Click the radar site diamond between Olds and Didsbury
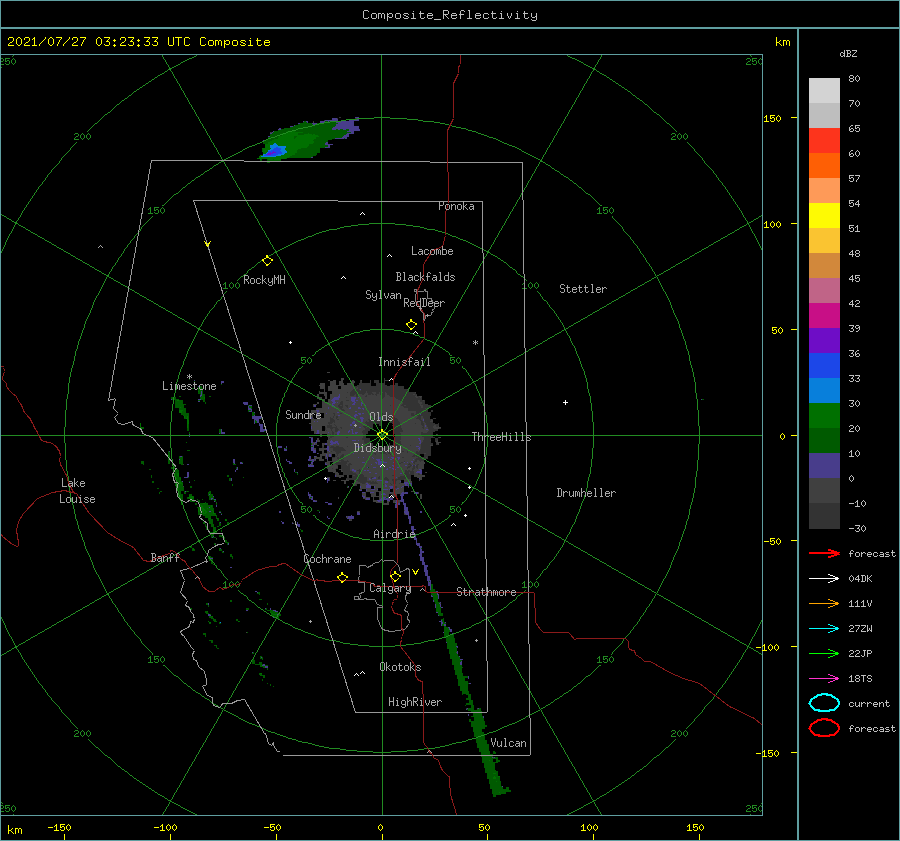 382,435
